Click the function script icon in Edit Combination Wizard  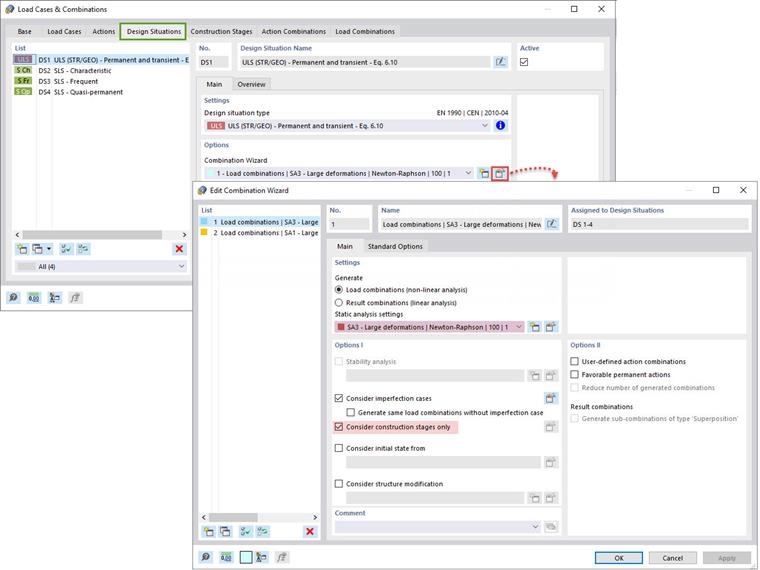[282, 557]
